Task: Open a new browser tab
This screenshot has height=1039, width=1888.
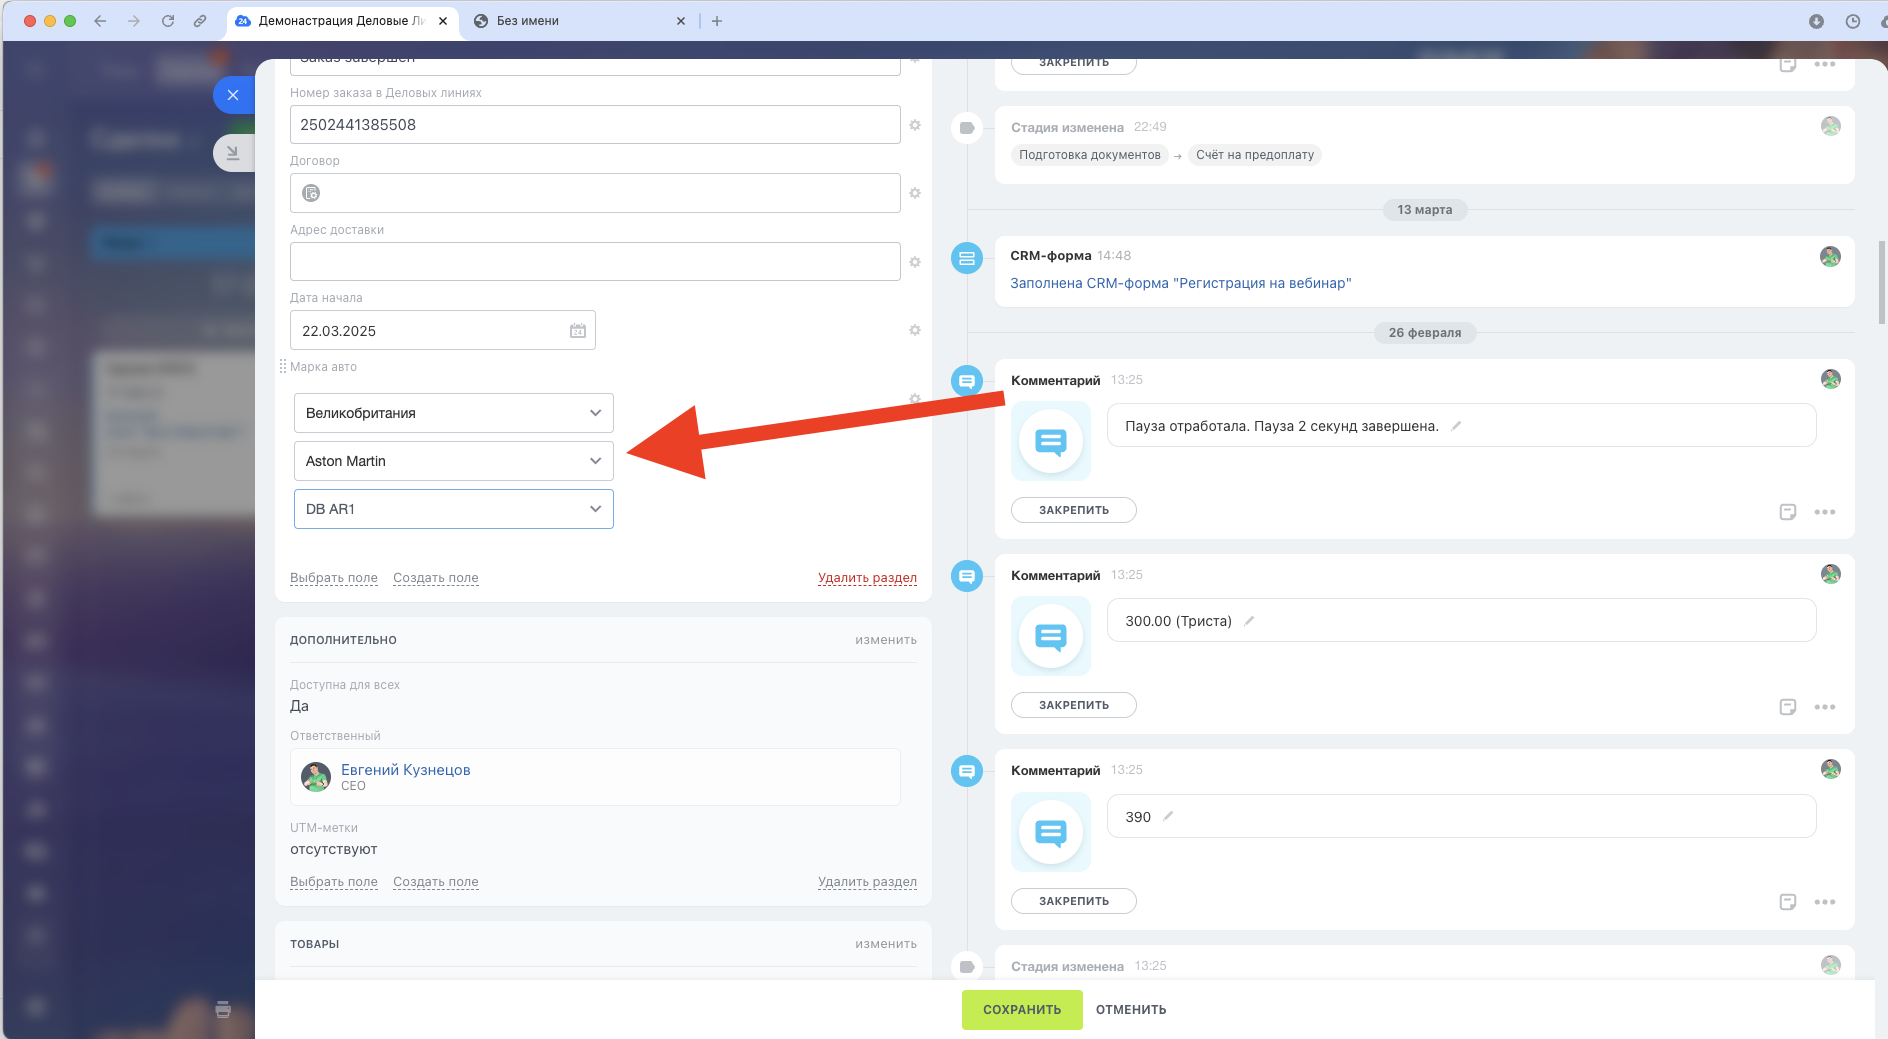Action: [717, 21]
